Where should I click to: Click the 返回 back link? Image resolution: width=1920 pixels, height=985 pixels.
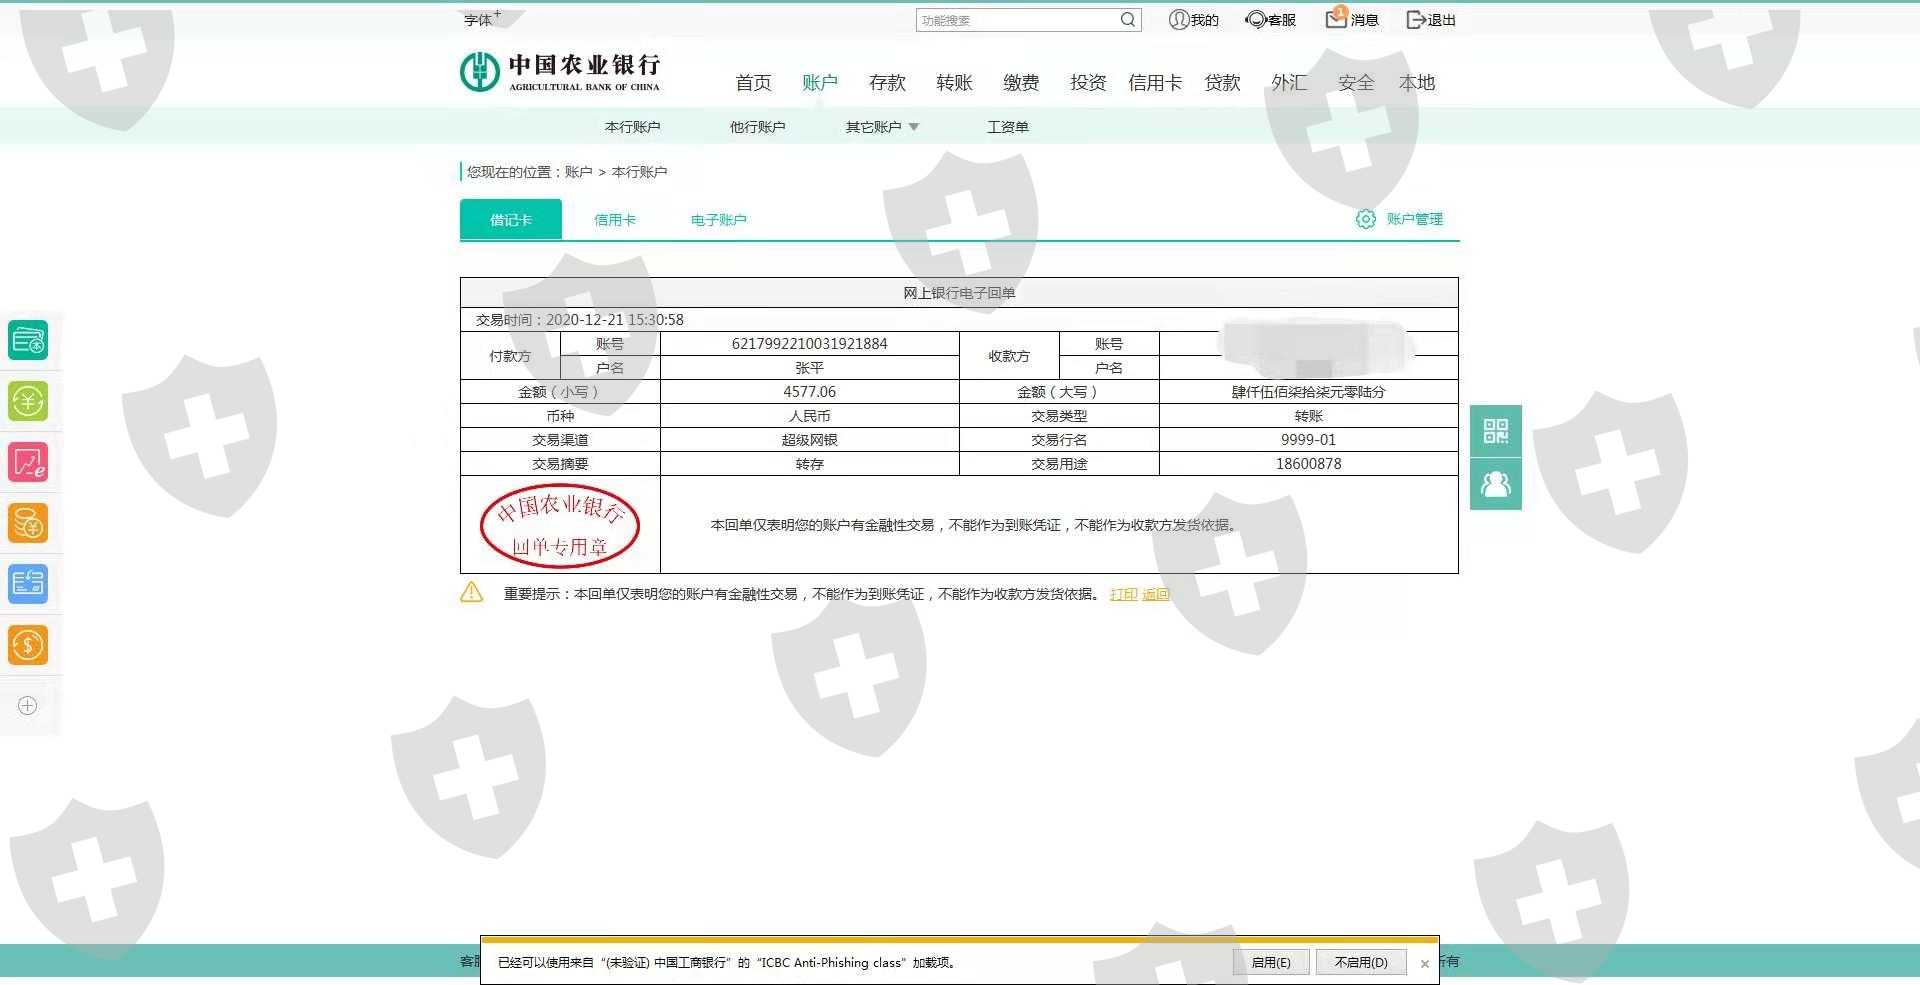(x=1156, y=594)
